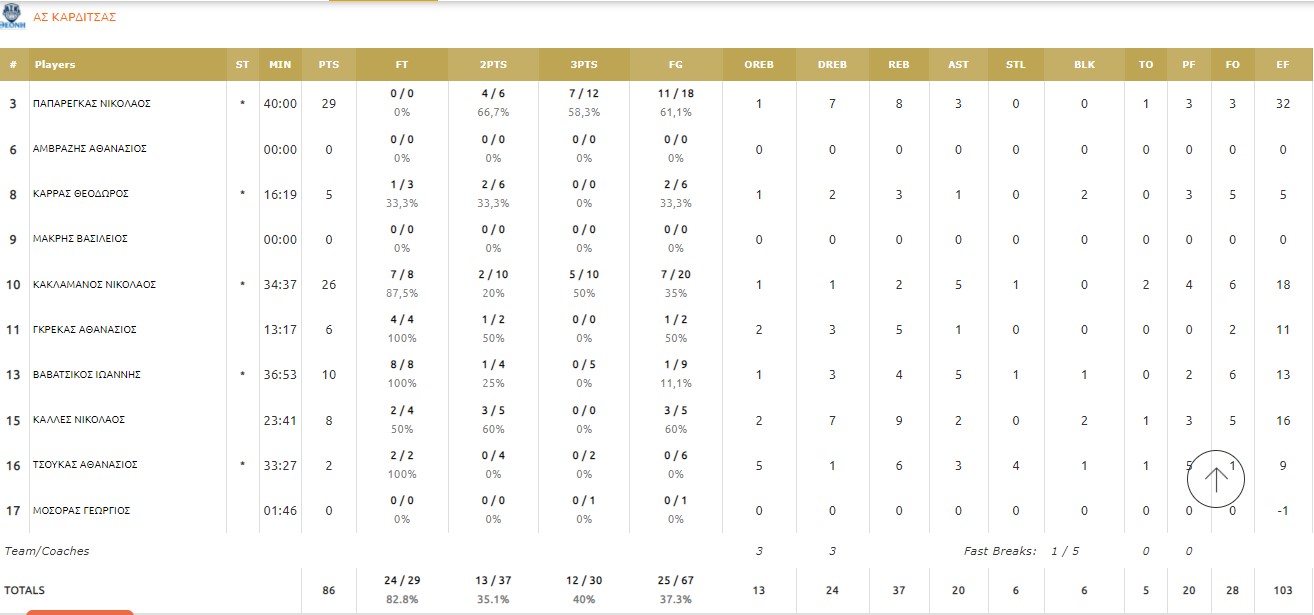Click the Players column header
Screen dimensions: 1314x615
(55, 65)
